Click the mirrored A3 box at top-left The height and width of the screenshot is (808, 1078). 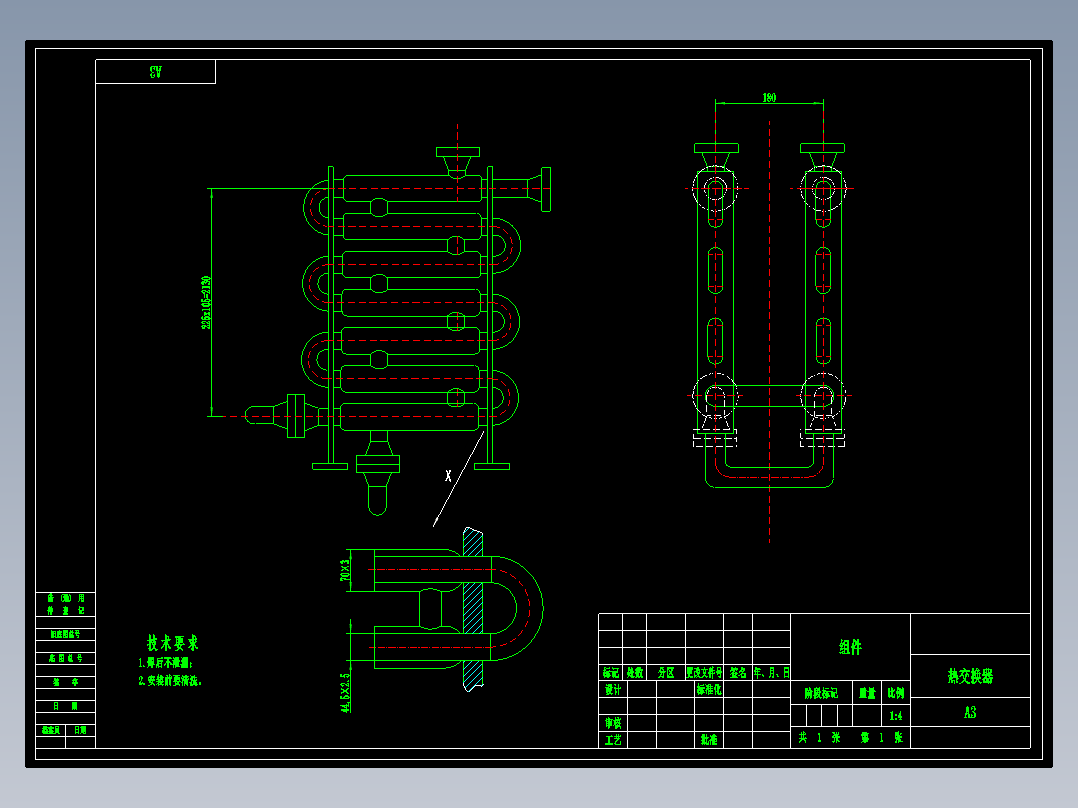click(155, 72)
